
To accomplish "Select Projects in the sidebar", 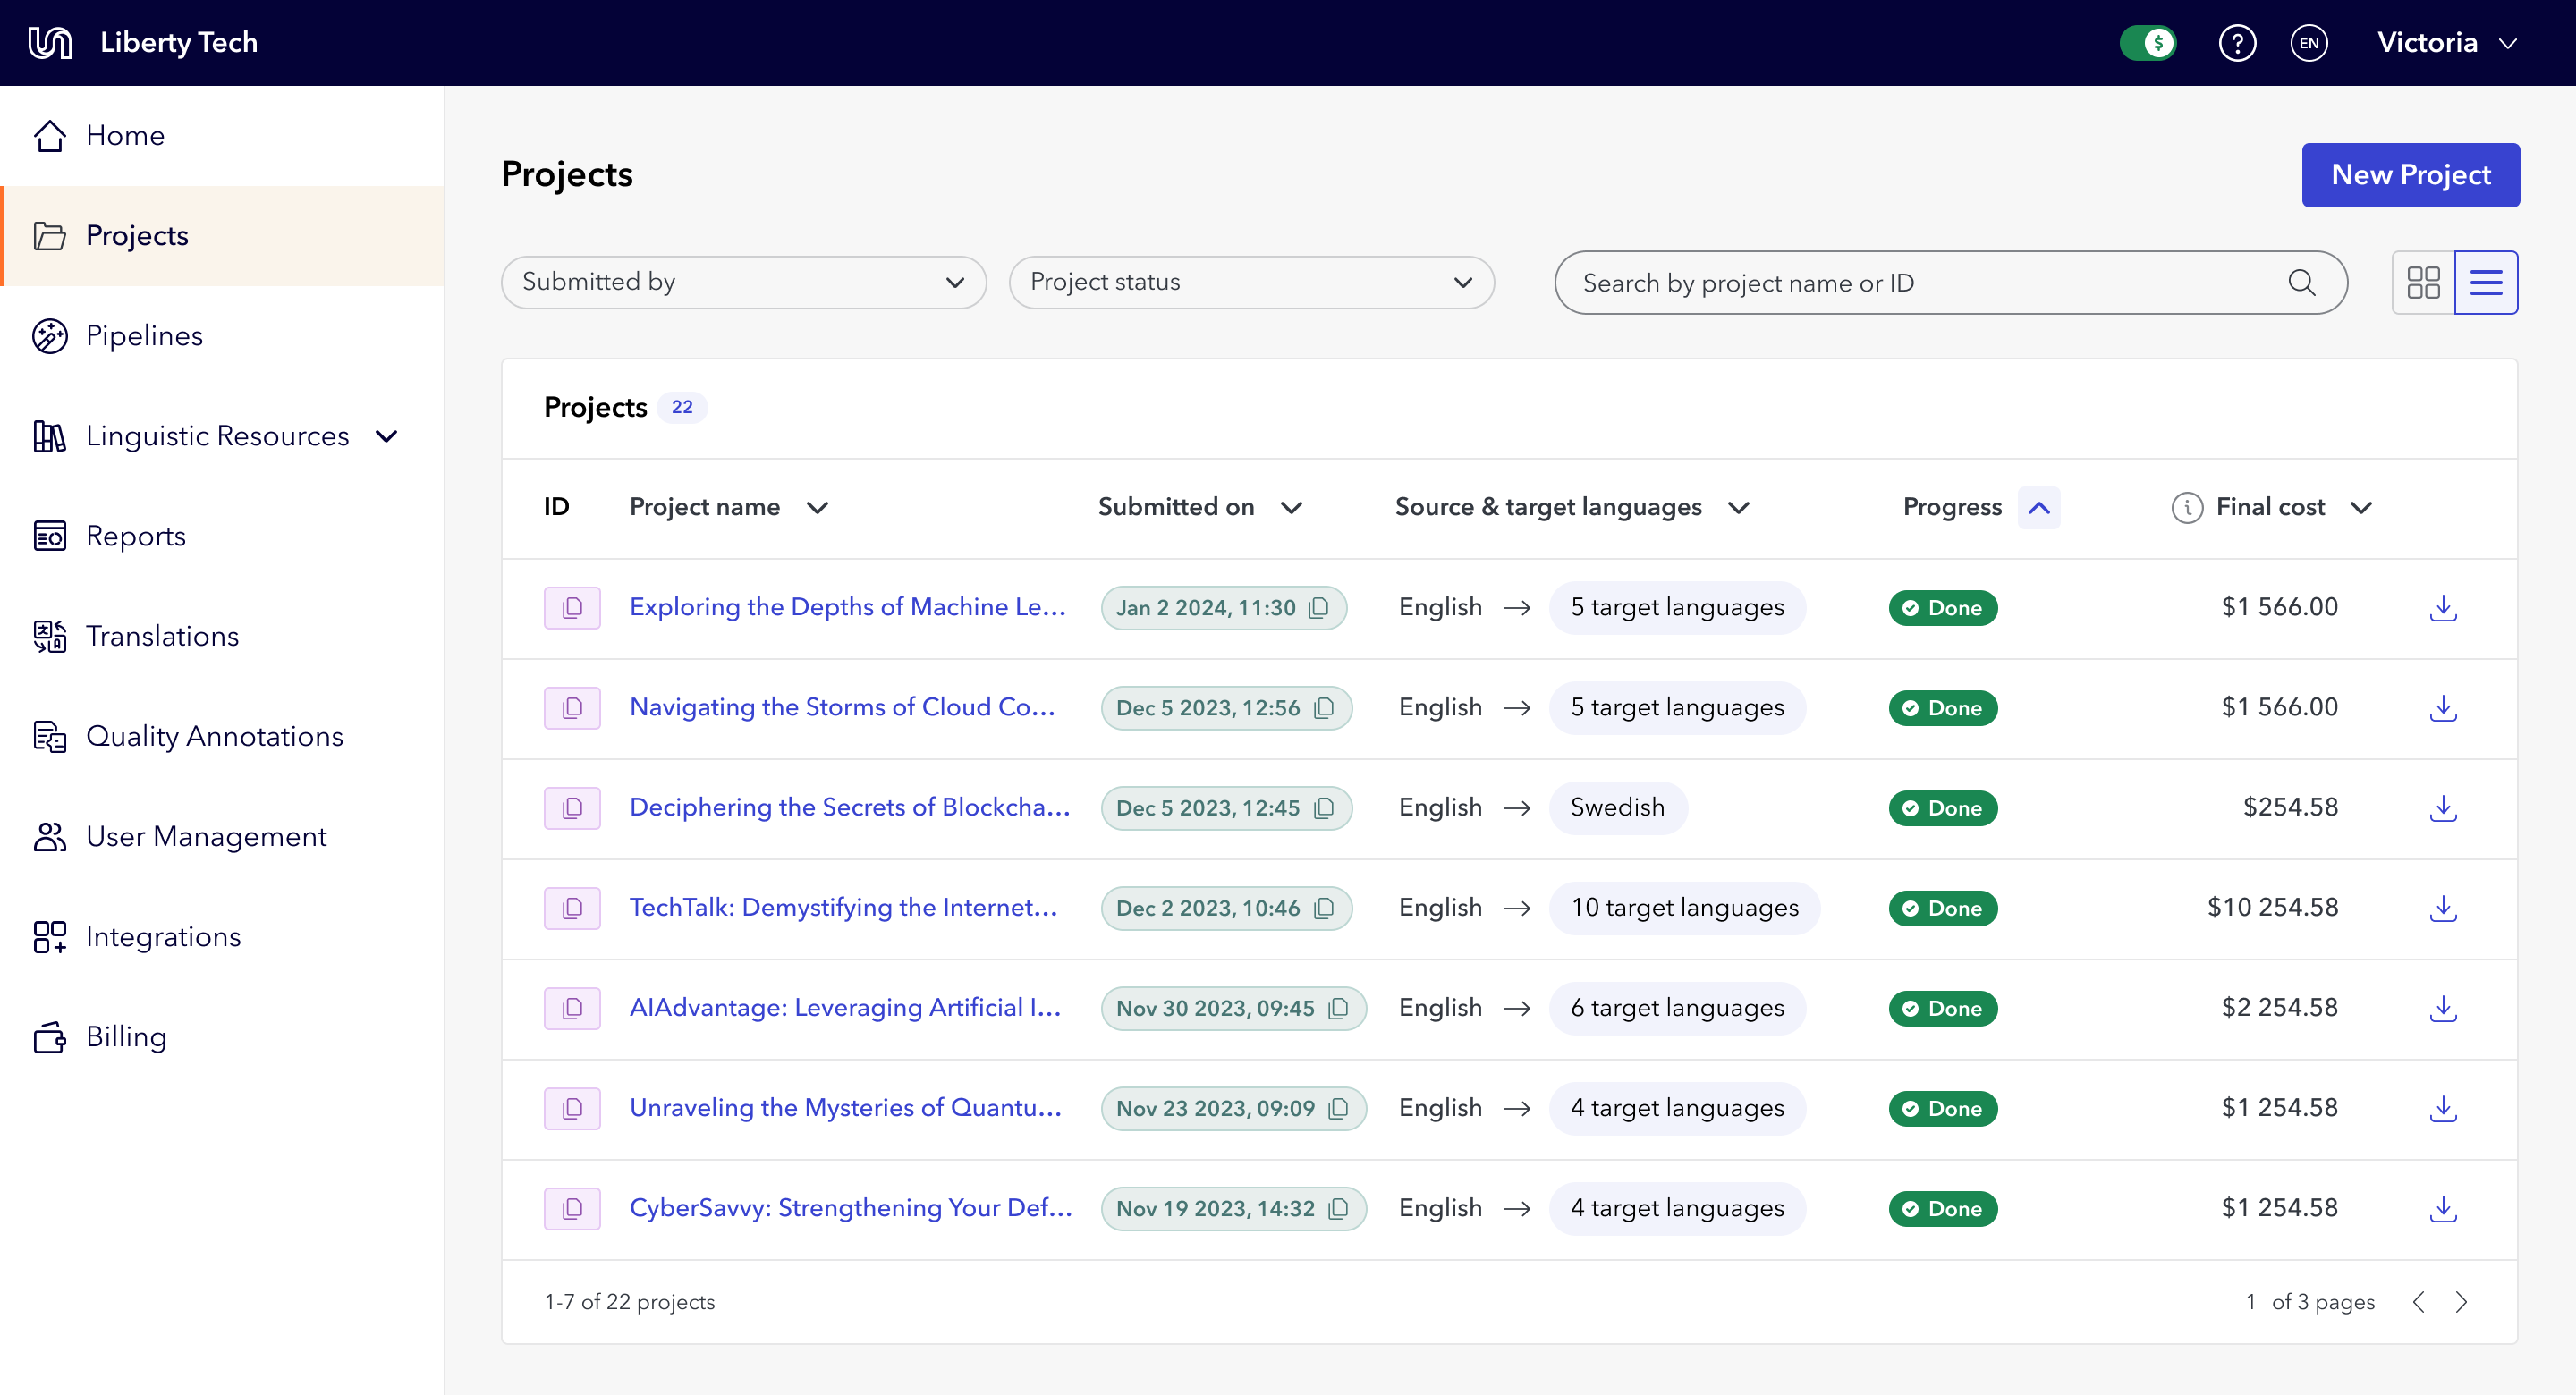I will coord(137,236).
